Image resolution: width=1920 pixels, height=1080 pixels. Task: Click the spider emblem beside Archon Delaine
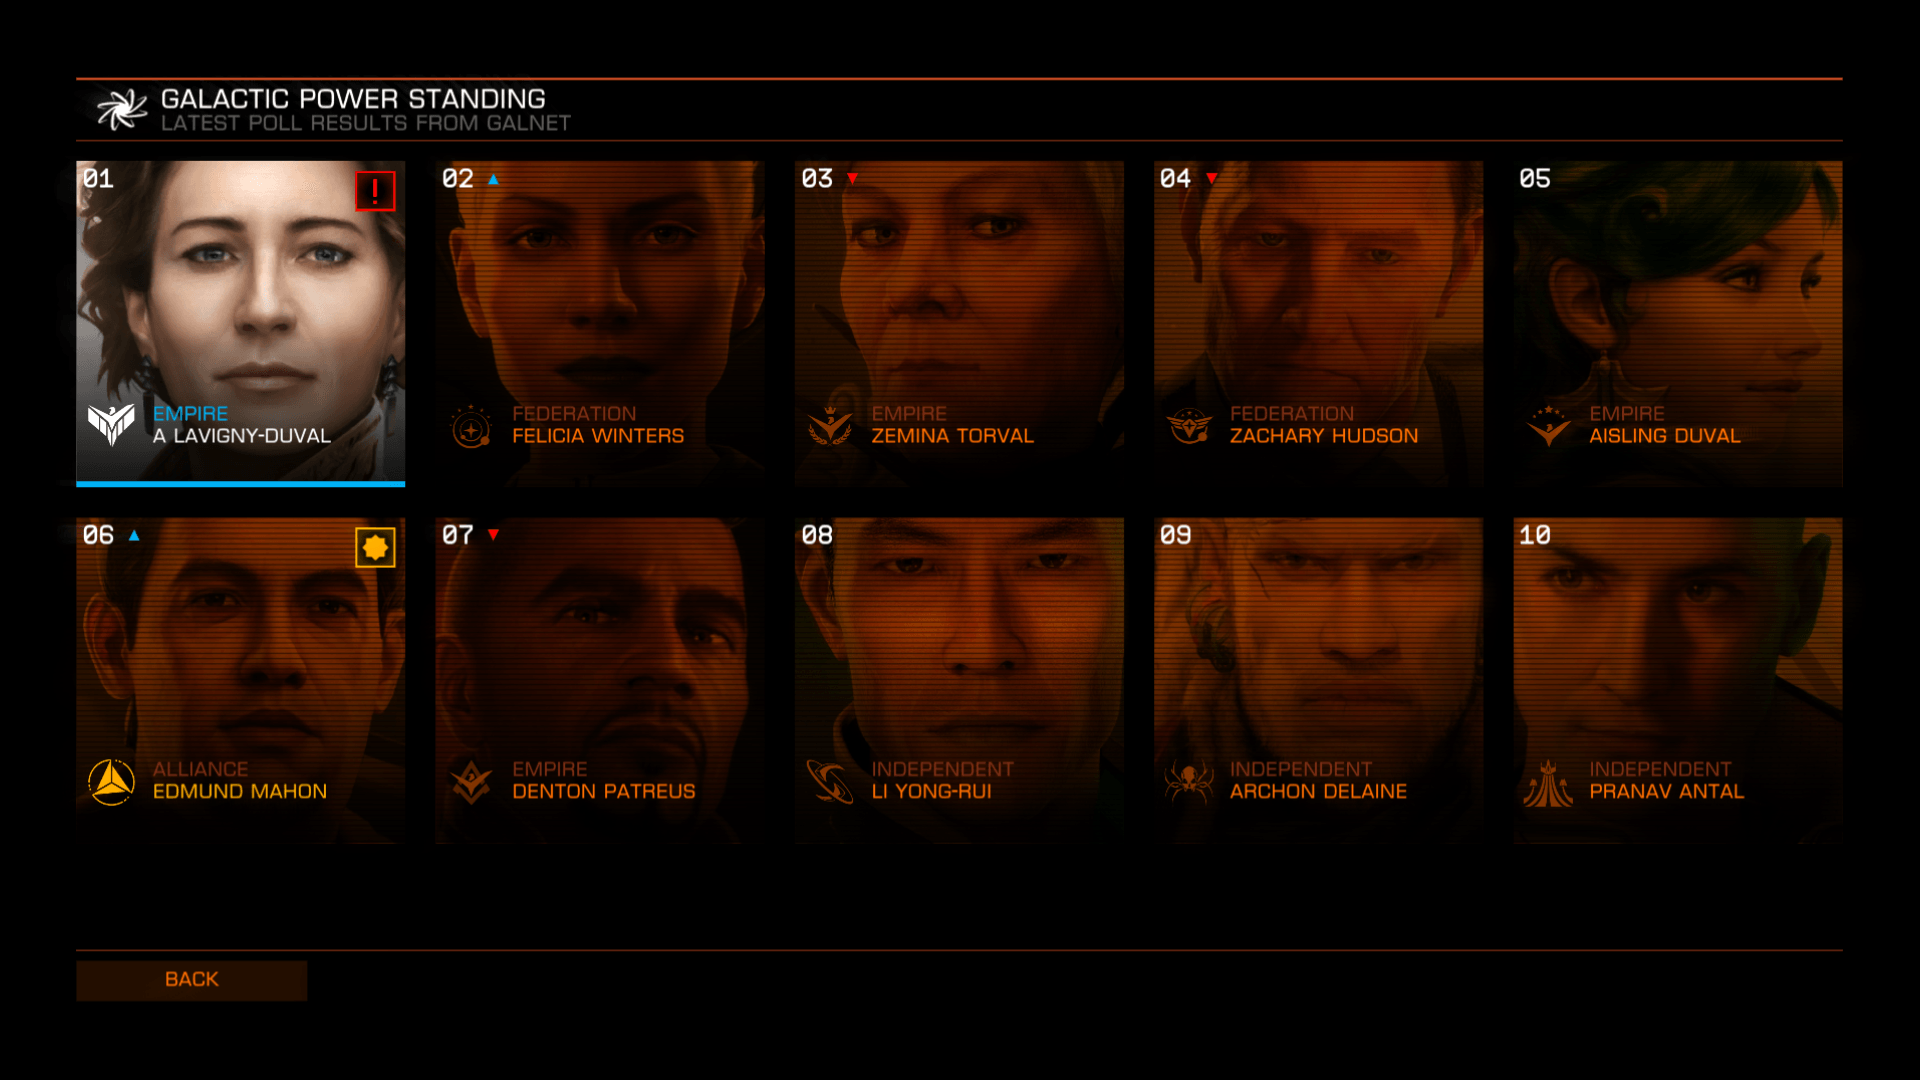coord(1188,781)
